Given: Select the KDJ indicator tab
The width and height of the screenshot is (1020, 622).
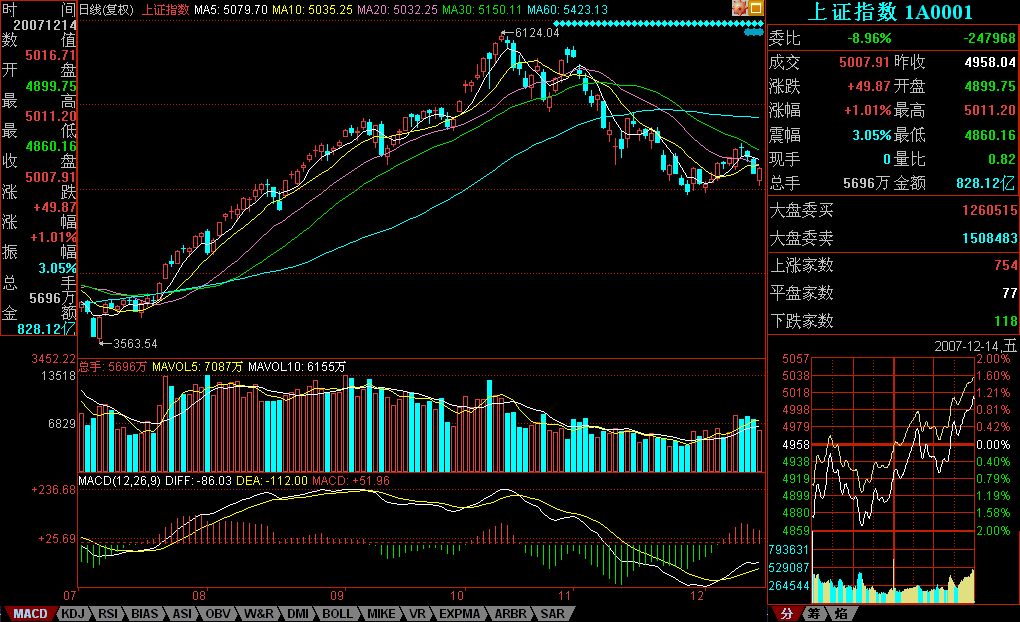Looking at the screenshot, I should [73, 613].
